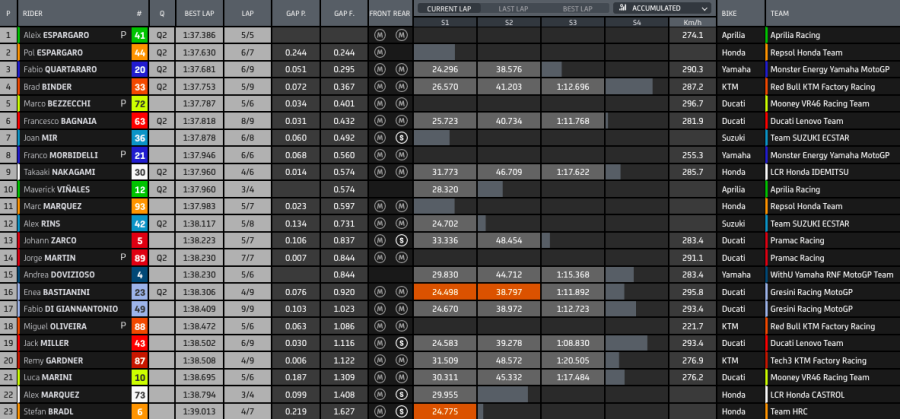This screenshot has height=419, width=900.
Task: Click the pit 'P' indicator for Miguel Oliveira
Action: [124, 326]
